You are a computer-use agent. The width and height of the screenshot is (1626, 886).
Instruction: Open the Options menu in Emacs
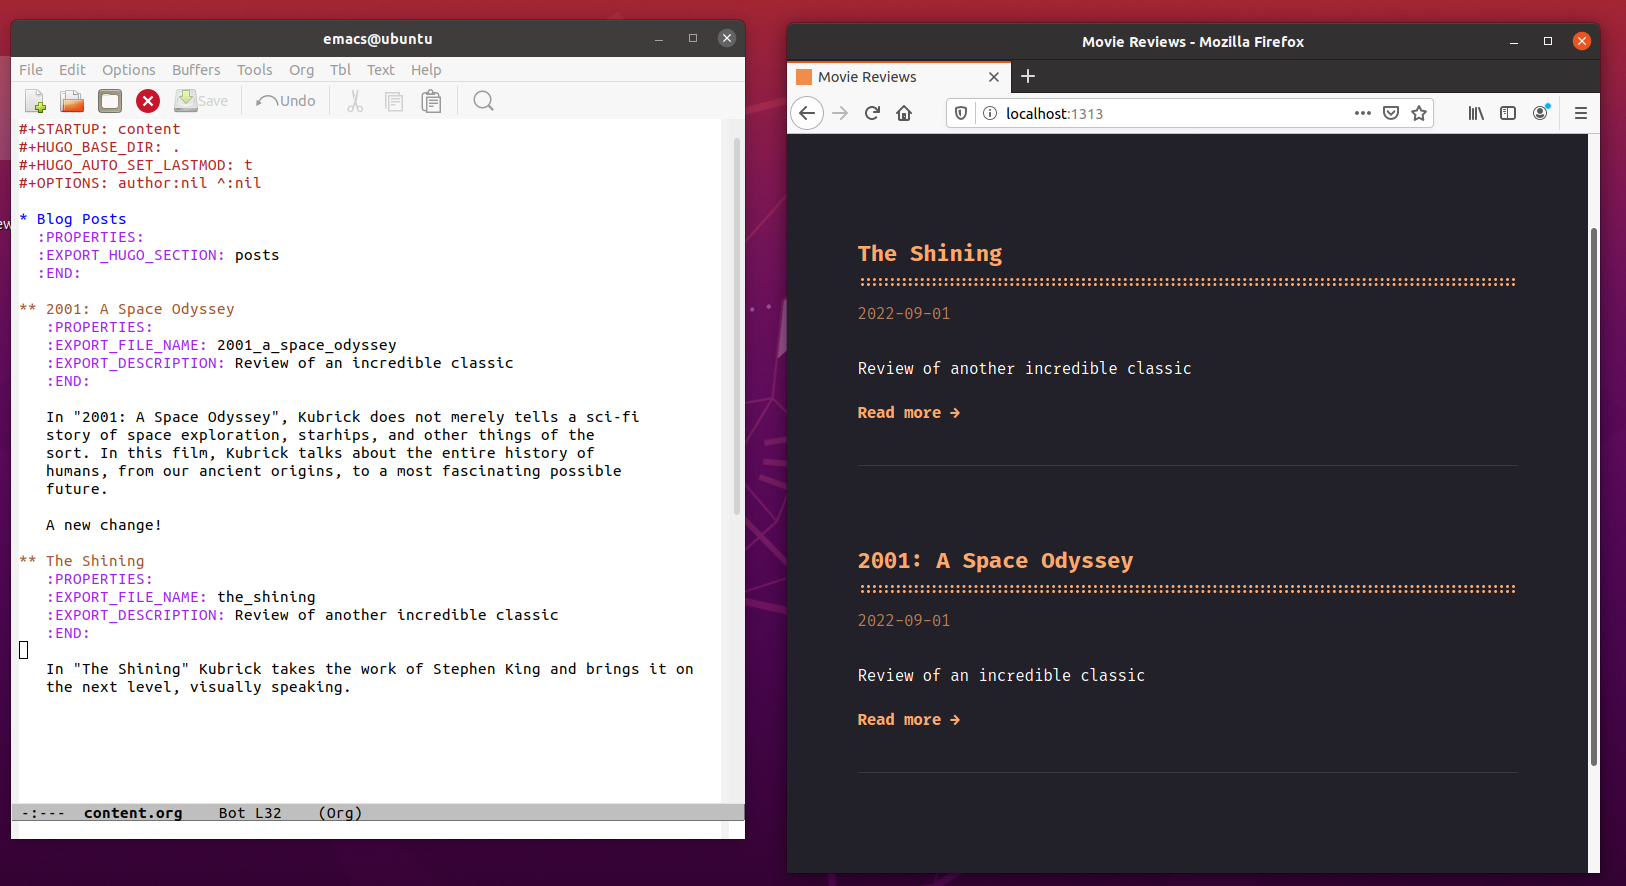[x=129, y=70]
